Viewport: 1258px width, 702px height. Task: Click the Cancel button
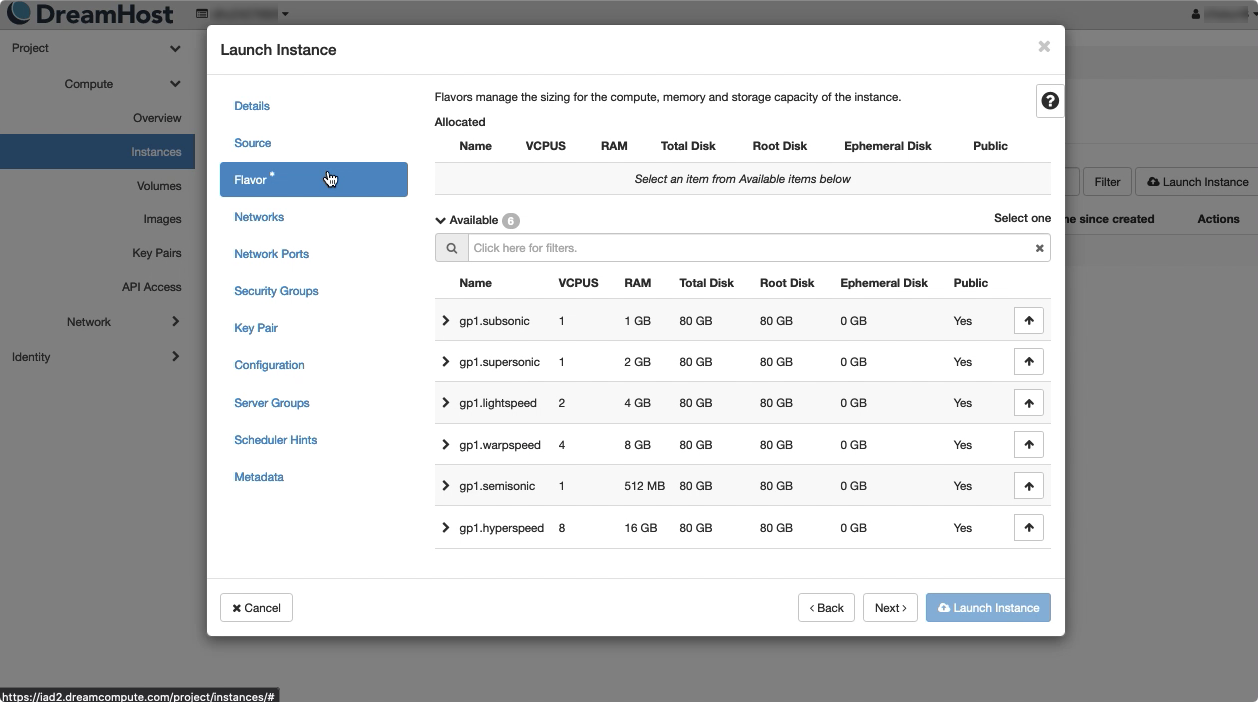coord(256,608)
